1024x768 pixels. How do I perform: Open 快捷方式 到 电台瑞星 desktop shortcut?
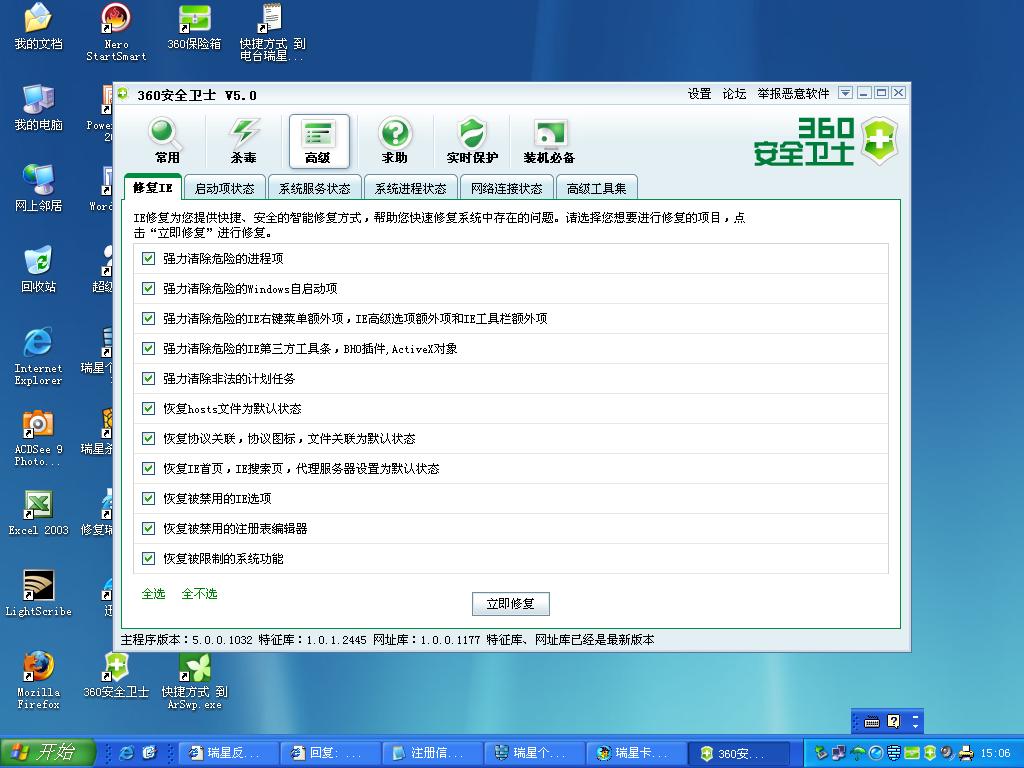(272, 31)
